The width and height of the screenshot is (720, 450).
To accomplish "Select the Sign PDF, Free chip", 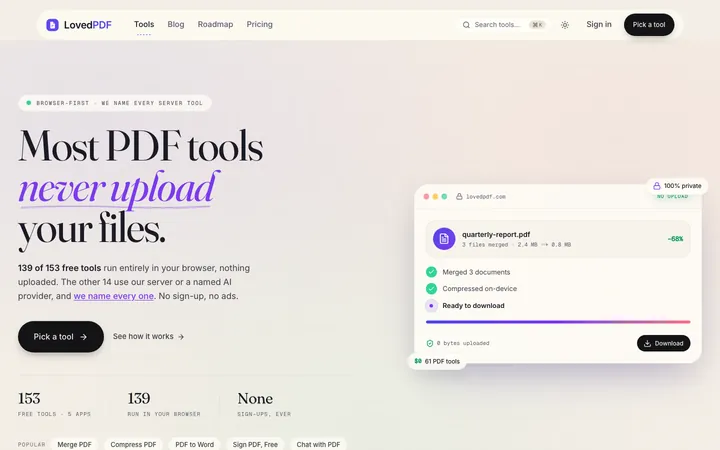I will point(255,444).
